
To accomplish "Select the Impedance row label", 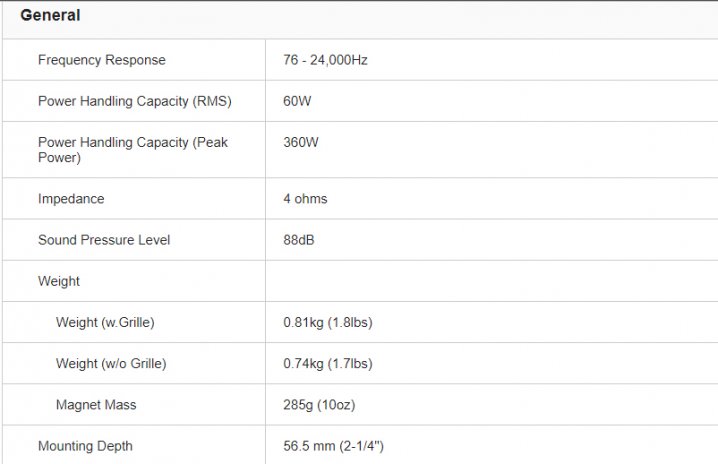I will tap(71, 199).
